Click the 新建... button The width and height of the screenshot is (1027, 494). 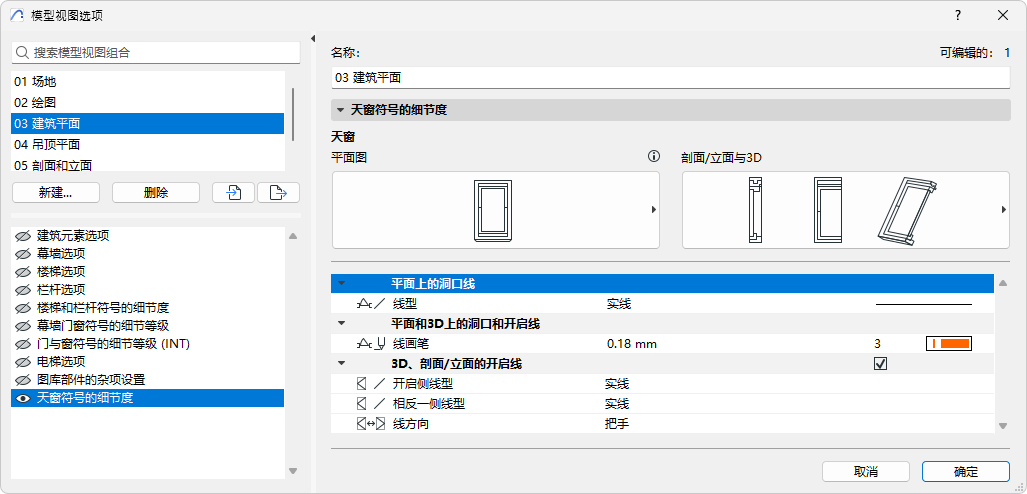tap(56, 193)
